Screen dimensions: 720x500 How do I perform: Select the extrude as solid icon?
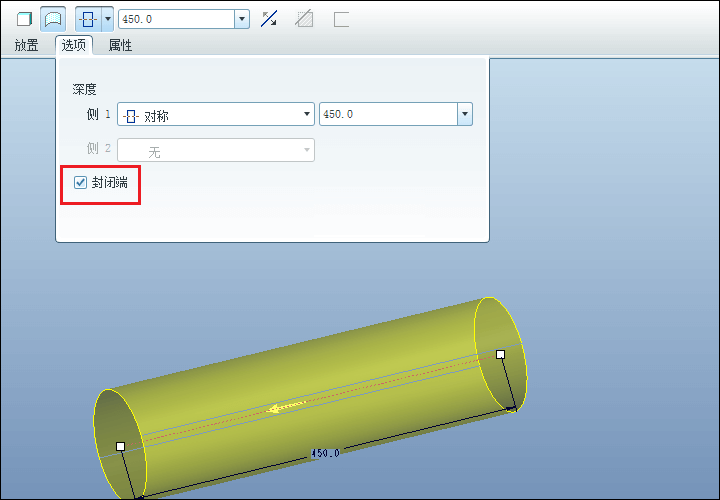[x=24, y=19]
